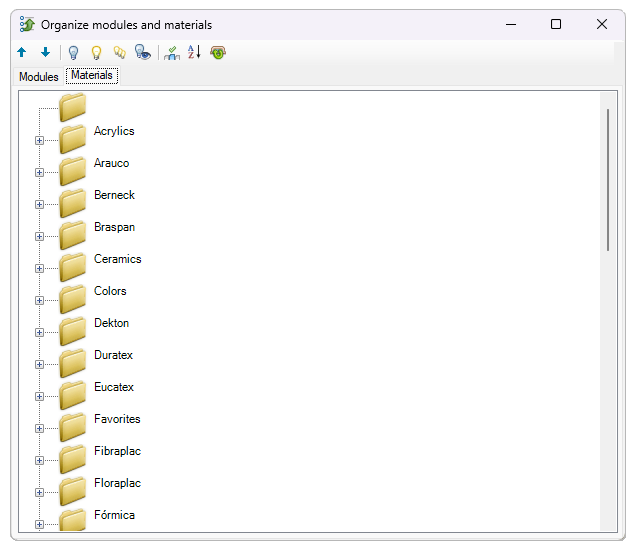Click the vertical scrollbar thumb
631x555 pixels.
click(x=607, y=180)
